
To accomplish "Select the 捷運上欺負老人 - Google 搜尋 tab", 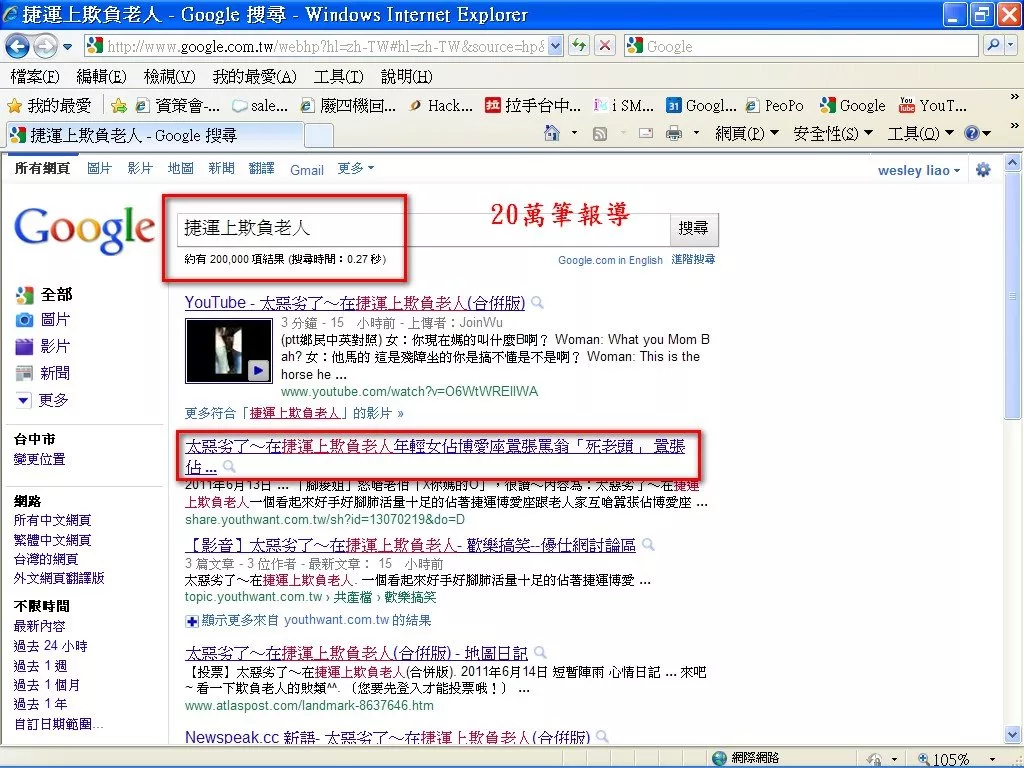I will tap(155, 135).
